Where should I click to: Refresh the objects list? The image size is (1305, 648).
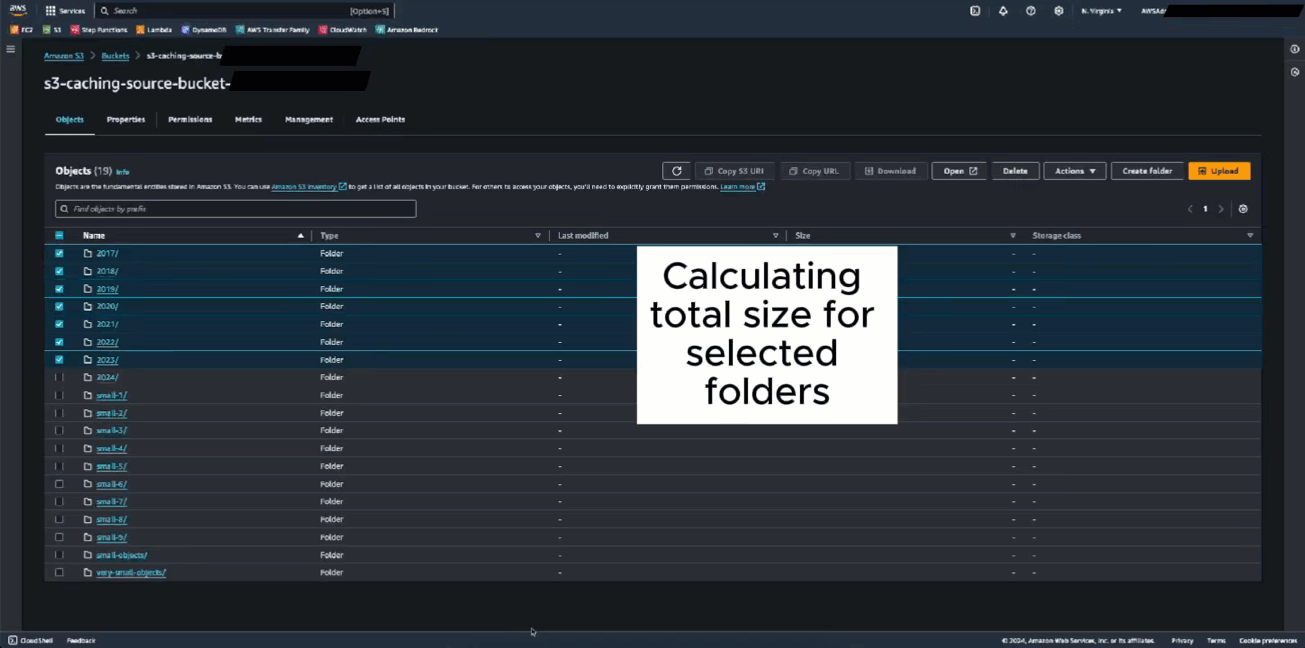[x=676, y=170]
